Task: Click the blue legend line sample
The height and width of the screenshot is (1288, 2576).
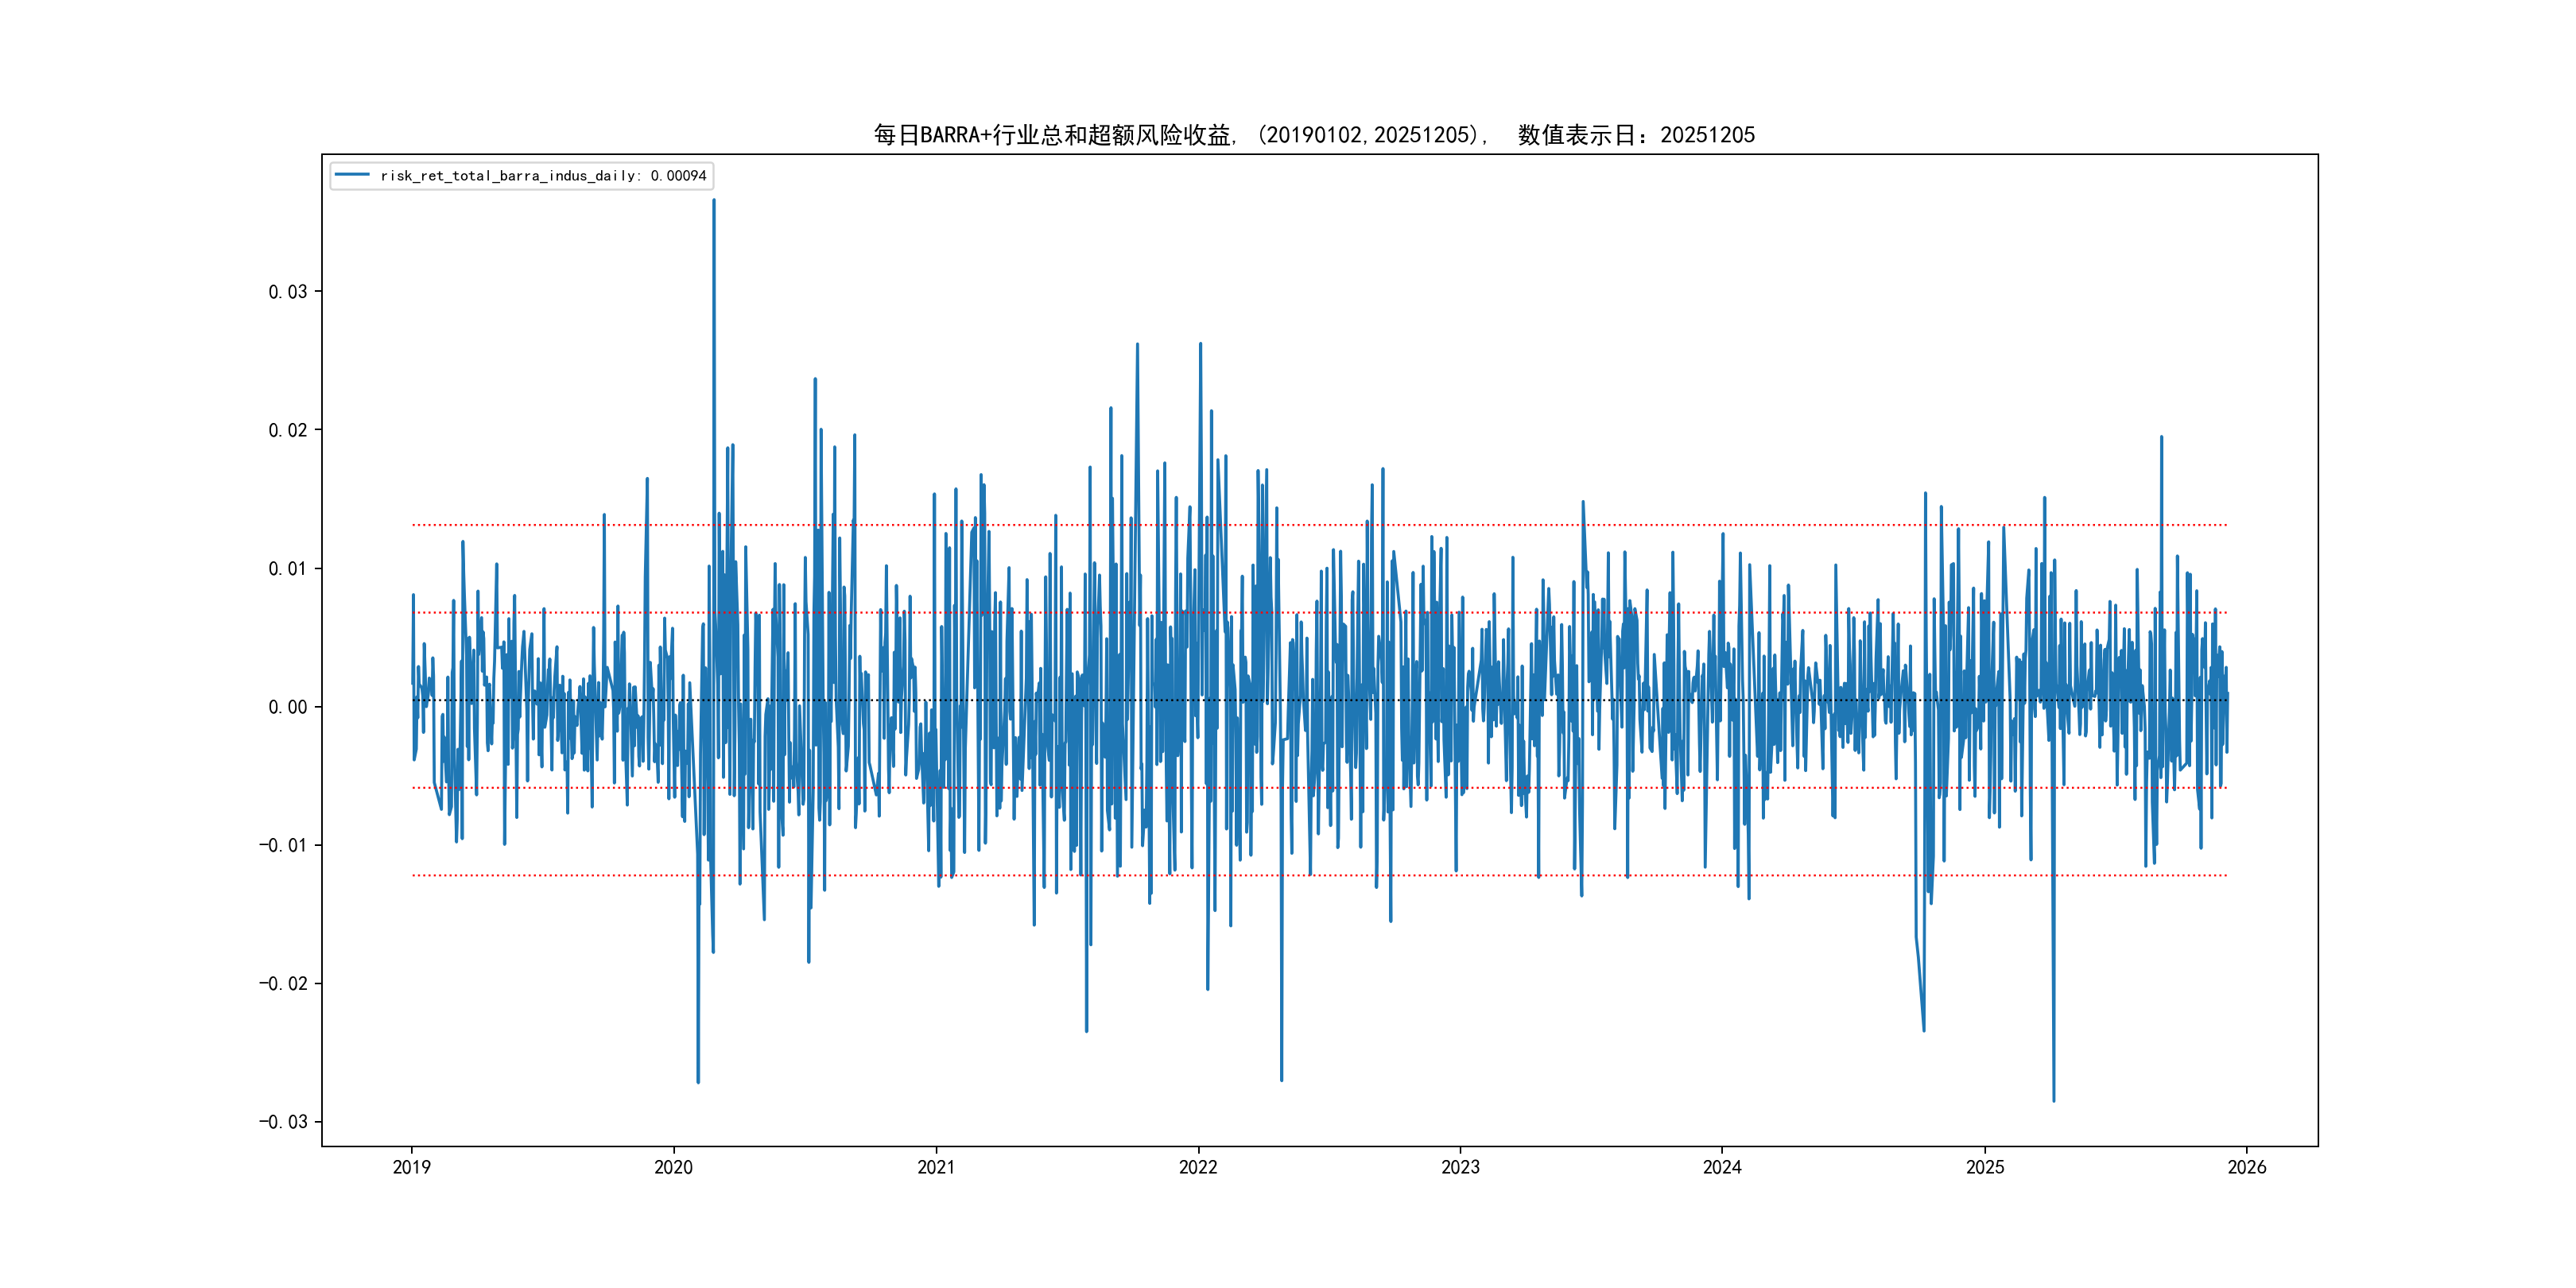Action: pos(352,175)
